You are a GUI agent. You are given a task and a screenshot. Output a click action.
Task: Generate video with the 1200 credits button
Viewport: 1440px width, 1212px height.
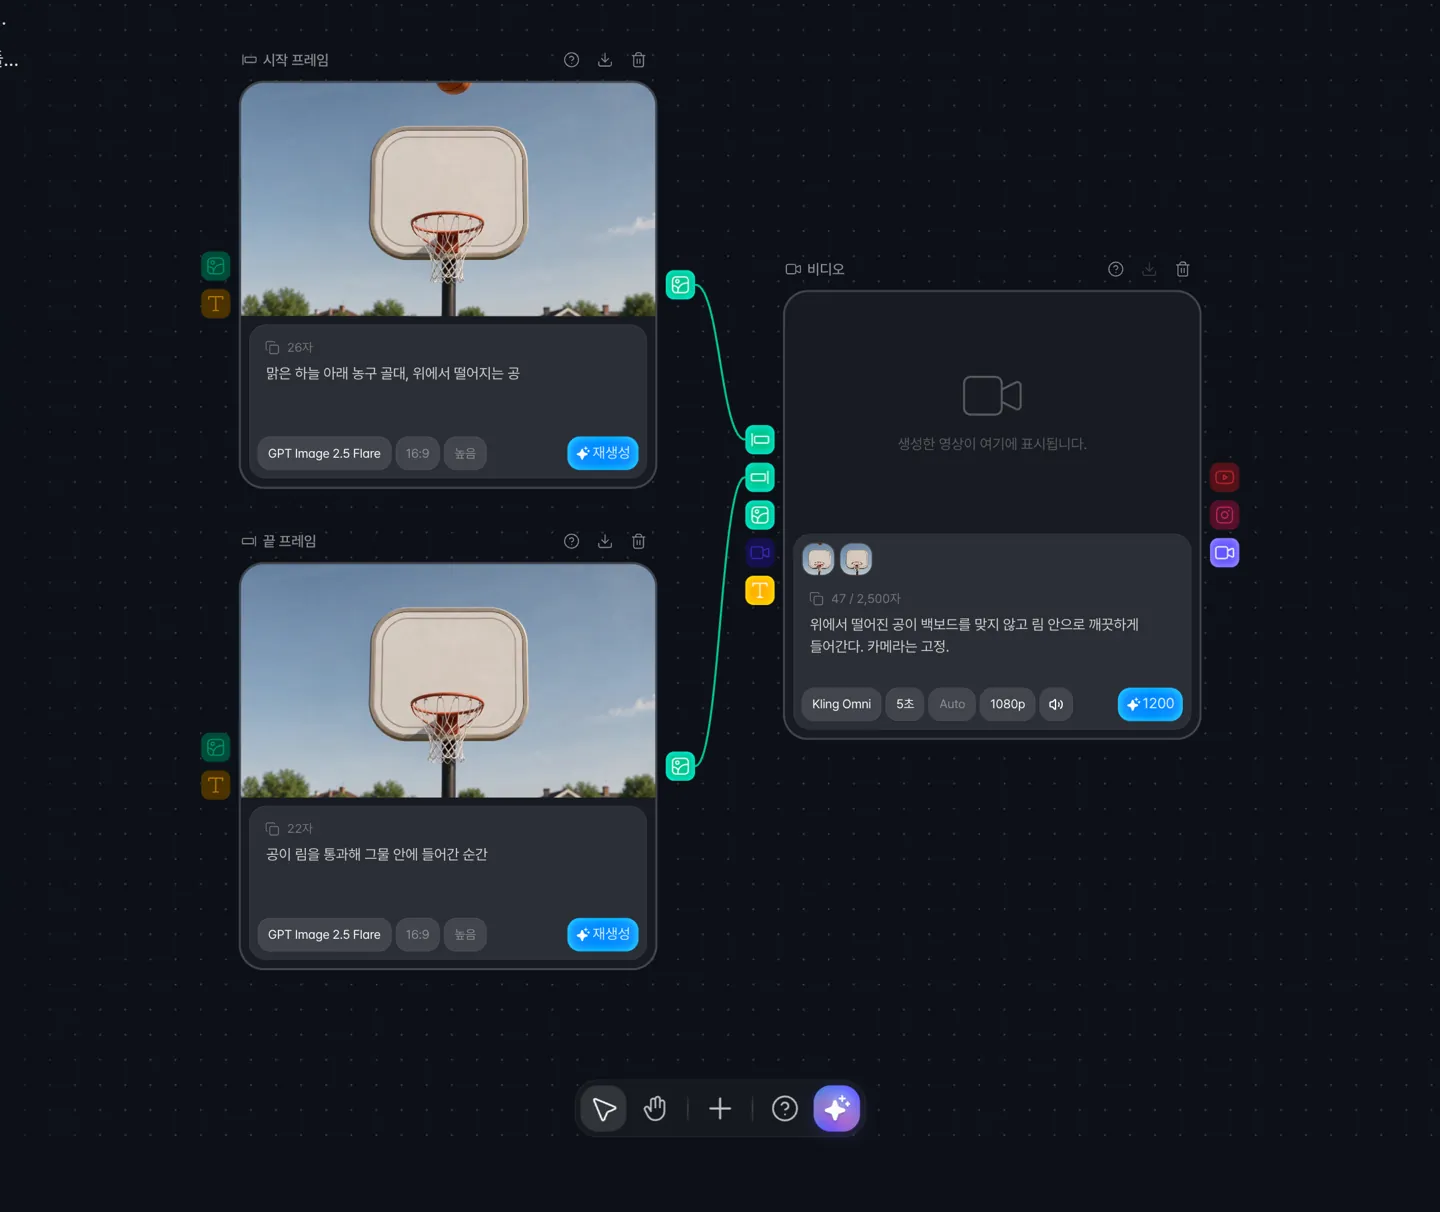point(1150,704)
